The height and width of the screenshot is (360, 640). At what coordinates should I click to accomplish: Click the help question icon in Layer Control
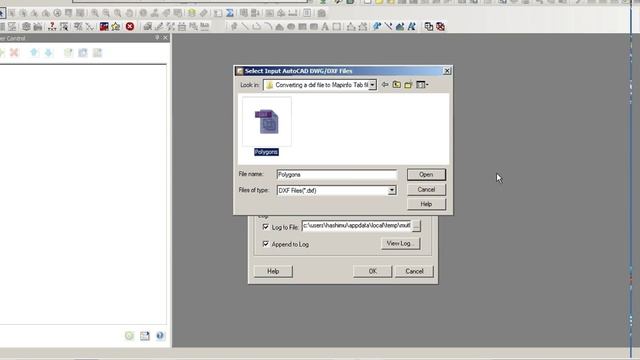pyautogui.click(x=160, y=336)
